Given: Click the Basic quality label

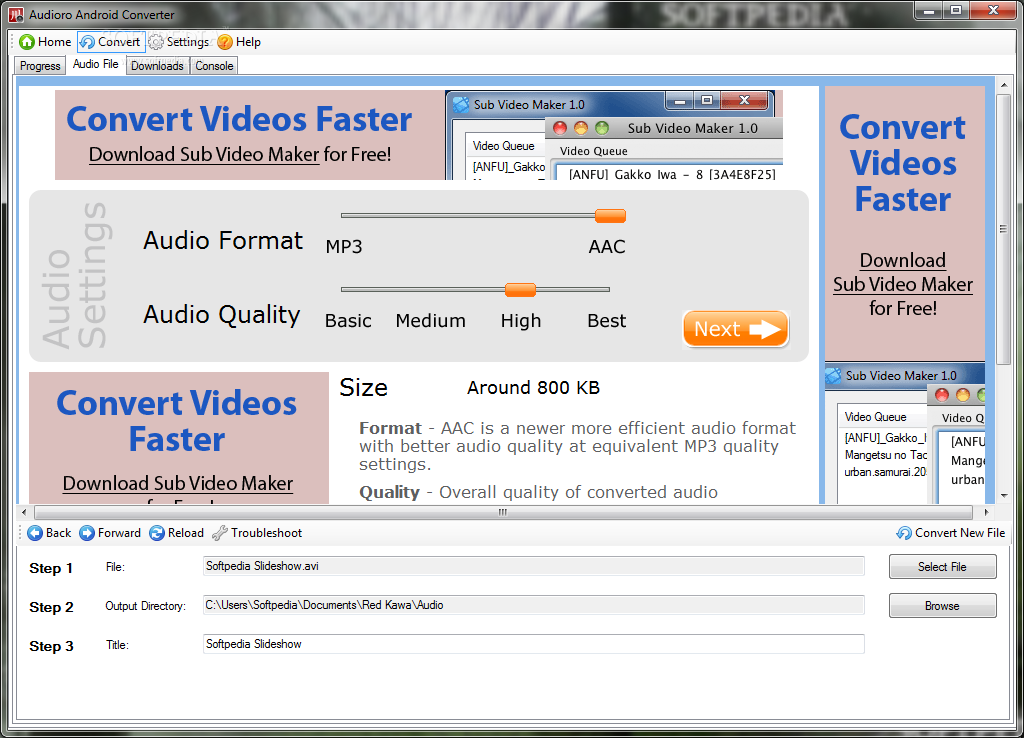Looking at the screenshot, I should [348, 321].
